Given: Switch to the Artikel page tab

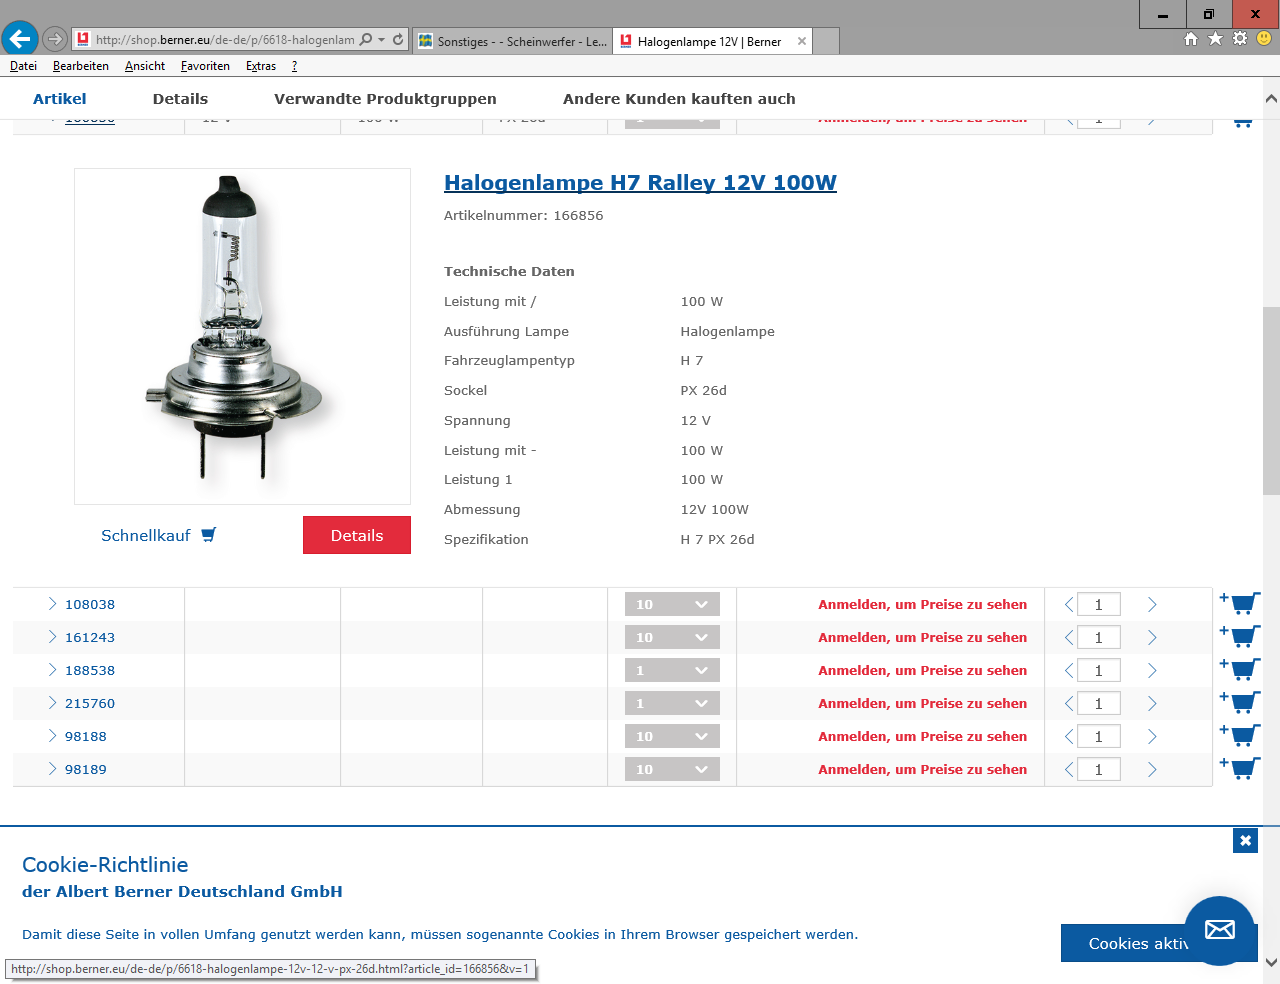Looking at the screenshot, I should (x=60, y=99).
